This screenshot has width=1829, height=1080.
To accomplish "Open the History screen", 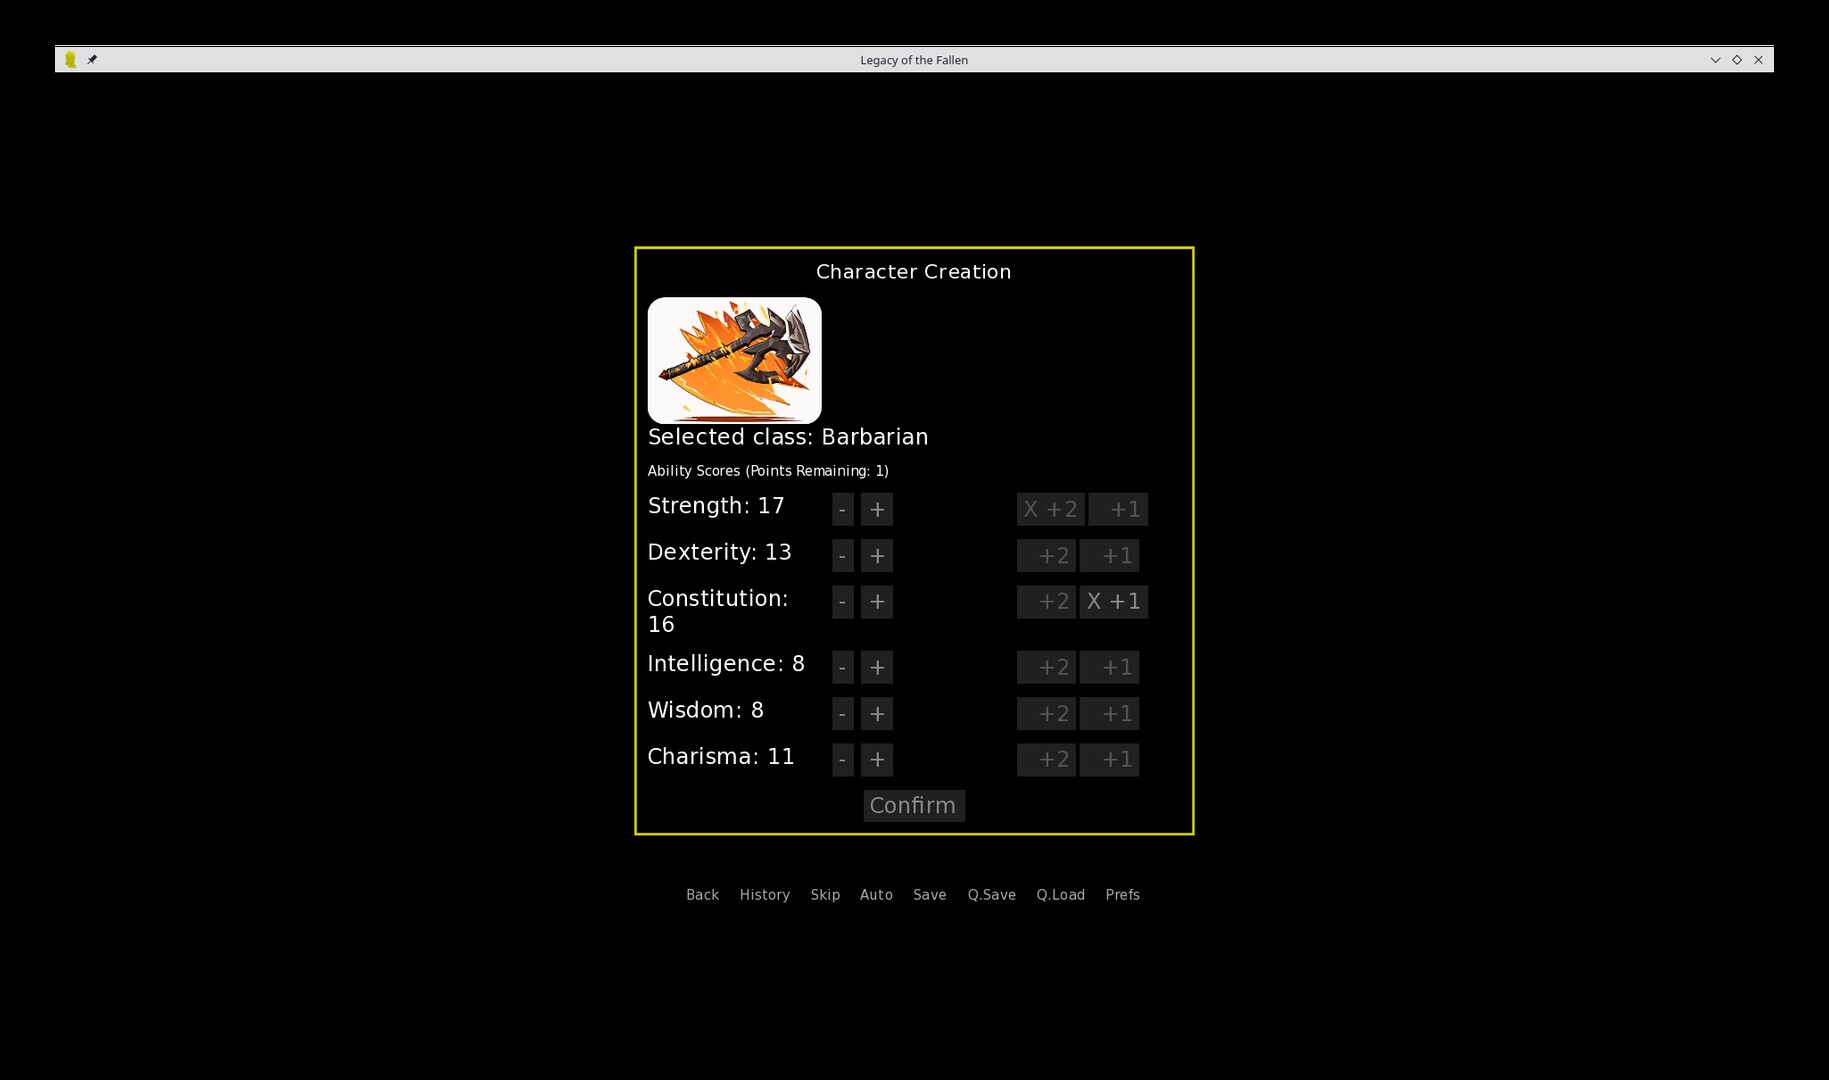I will 764,894.
